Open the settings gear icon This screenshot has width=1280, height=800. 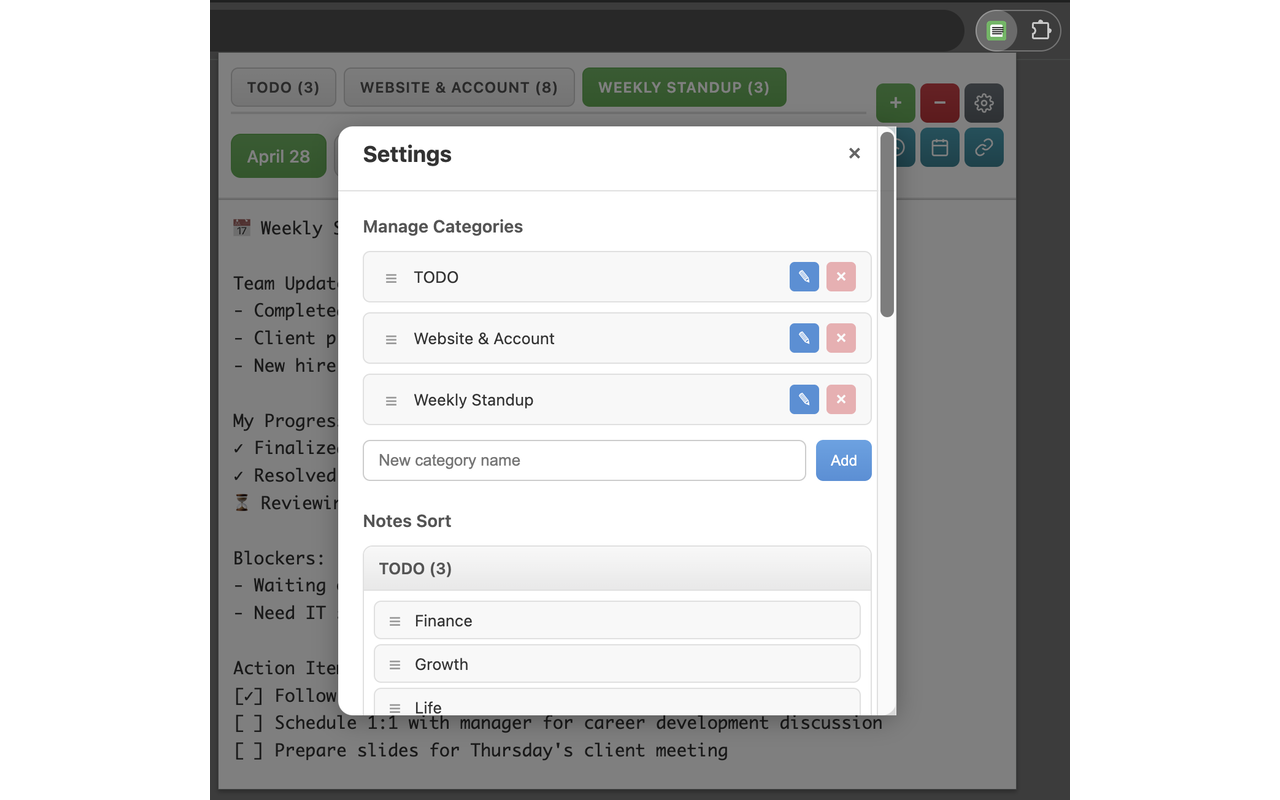point(983,103)
